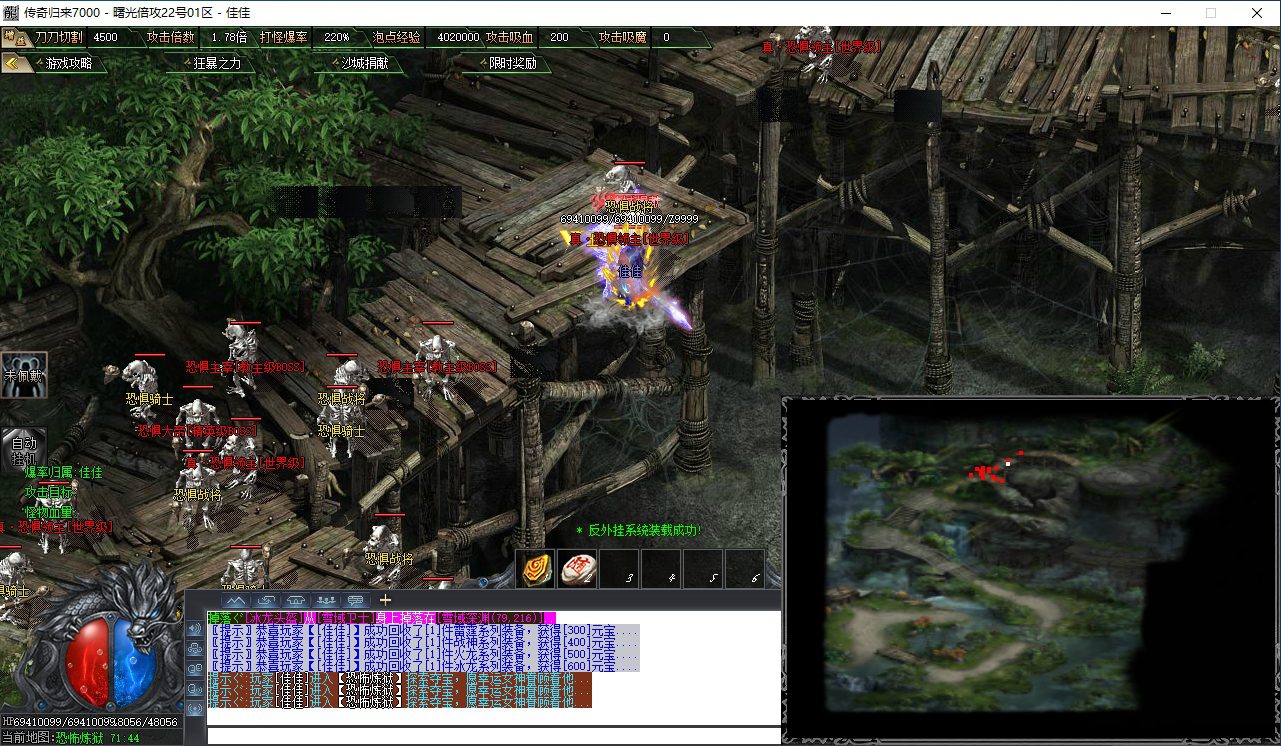Click the chat line awarding [500]元宝
This screenshot has height=746, width=1281.
tap(424, 654)
